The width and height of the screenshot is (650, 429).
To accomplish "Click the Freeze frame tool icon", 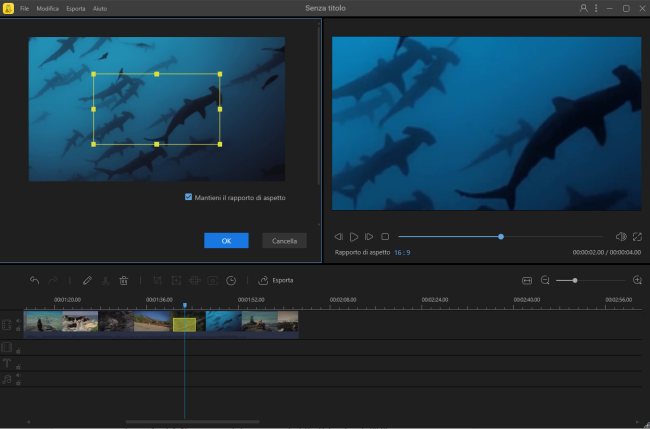I will [x=213, y=281].
